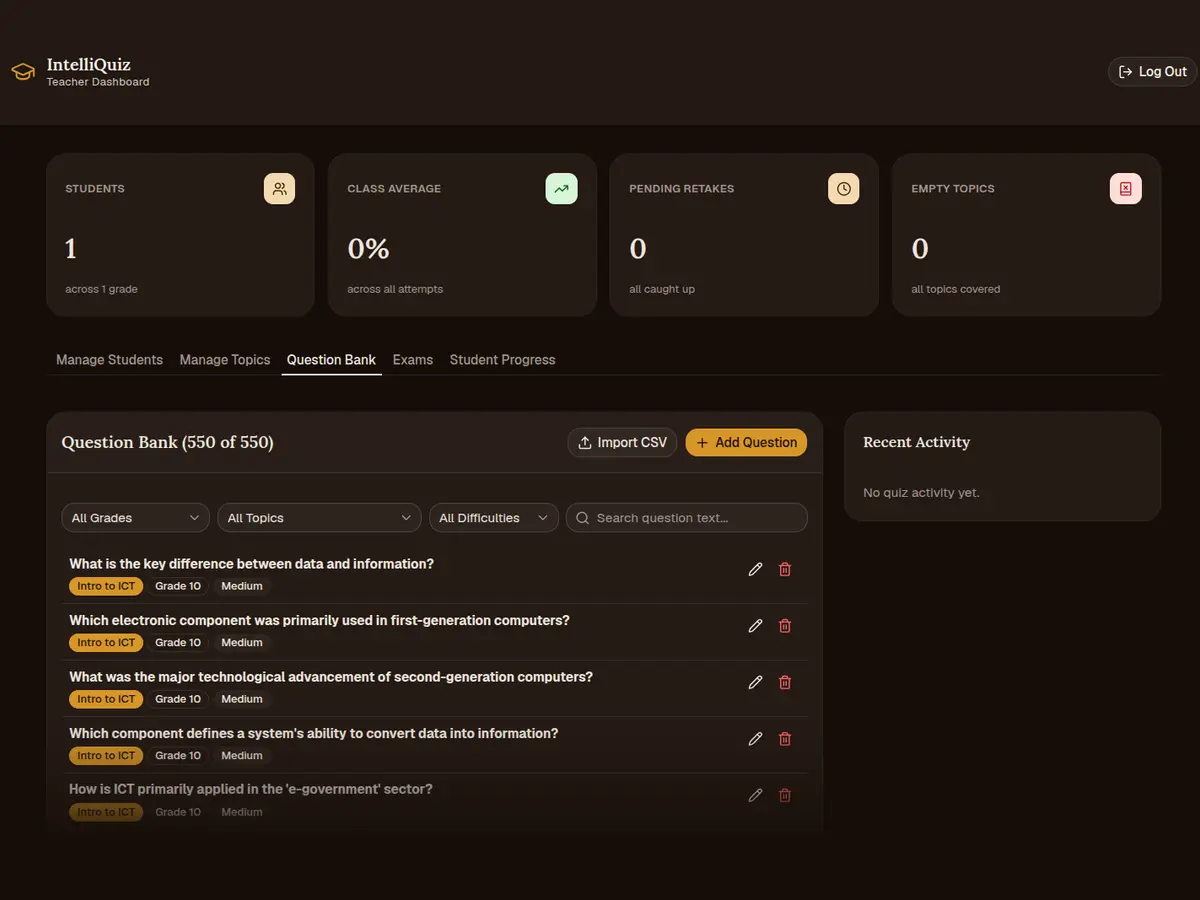Edit the 'data and information' question
This screenshot has width=1200, height=900.
755,569
